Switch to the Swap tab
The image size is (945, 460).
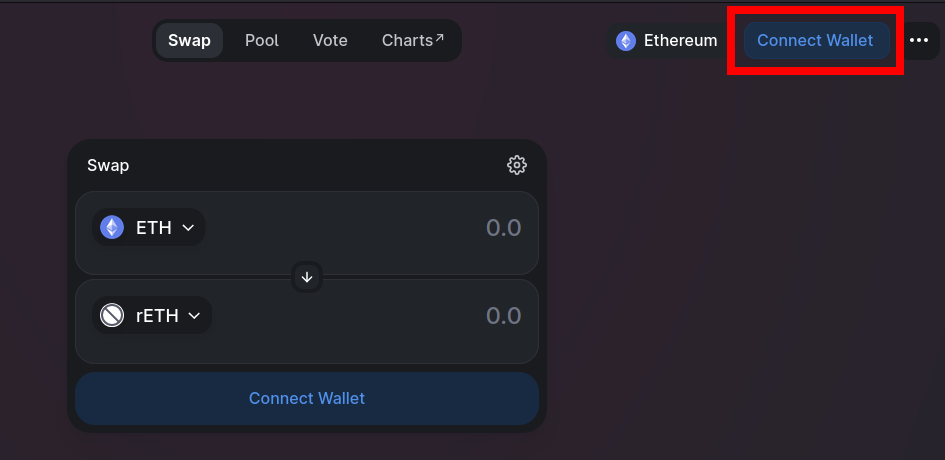pyautogui.click(x=189, y=41)
